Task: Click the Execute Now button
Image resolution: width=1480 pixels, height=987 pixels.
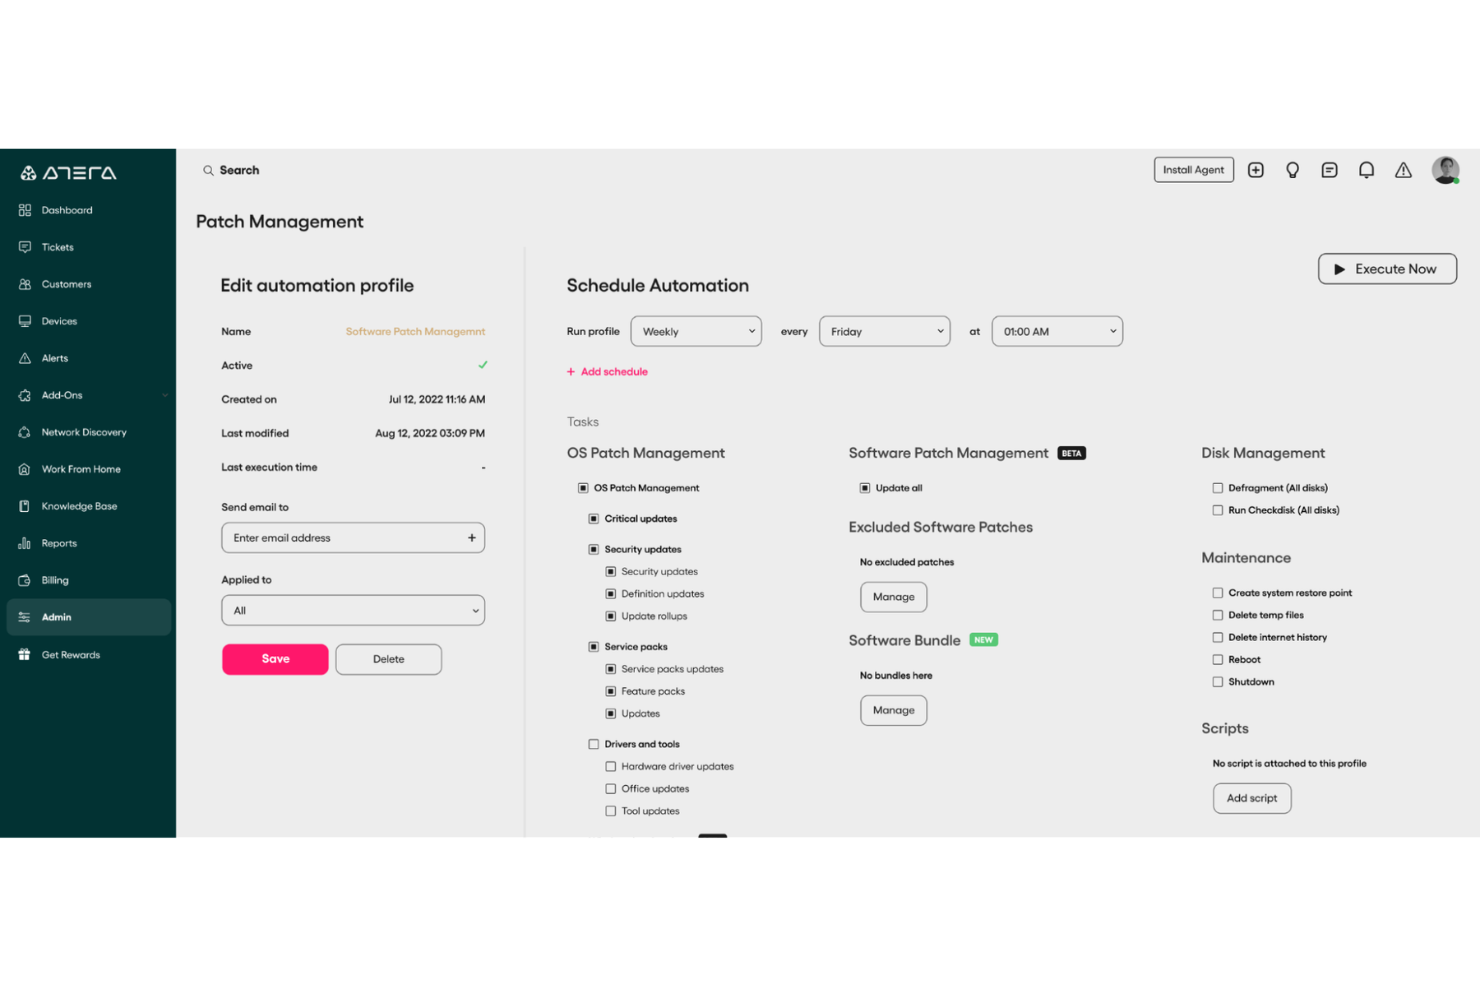Action: coord(1387,268)
